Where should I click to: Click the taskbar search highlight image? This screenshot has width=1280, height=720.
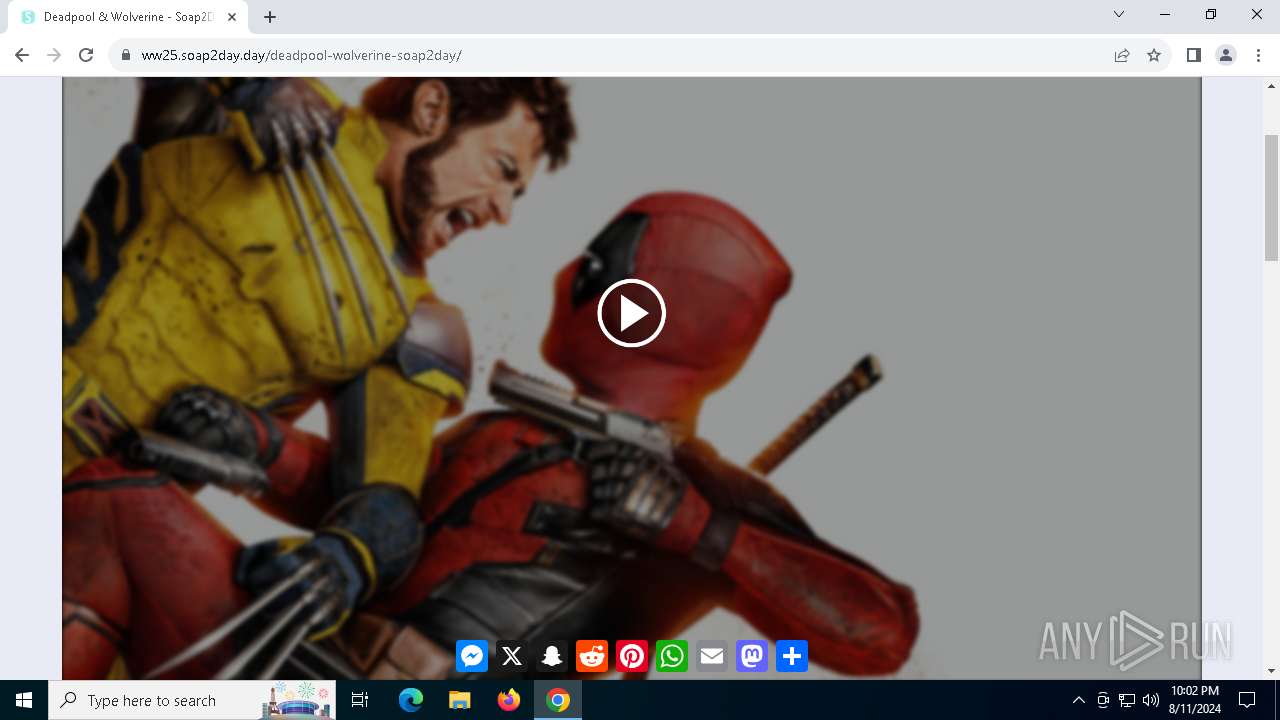pyautogui.click(x=297, y=700)
